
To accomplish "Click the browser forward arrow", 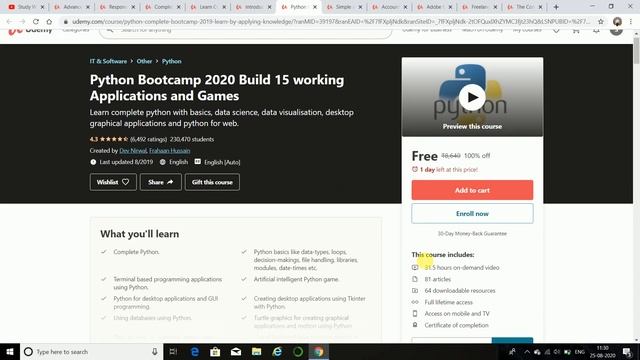I will coord(22,21).
